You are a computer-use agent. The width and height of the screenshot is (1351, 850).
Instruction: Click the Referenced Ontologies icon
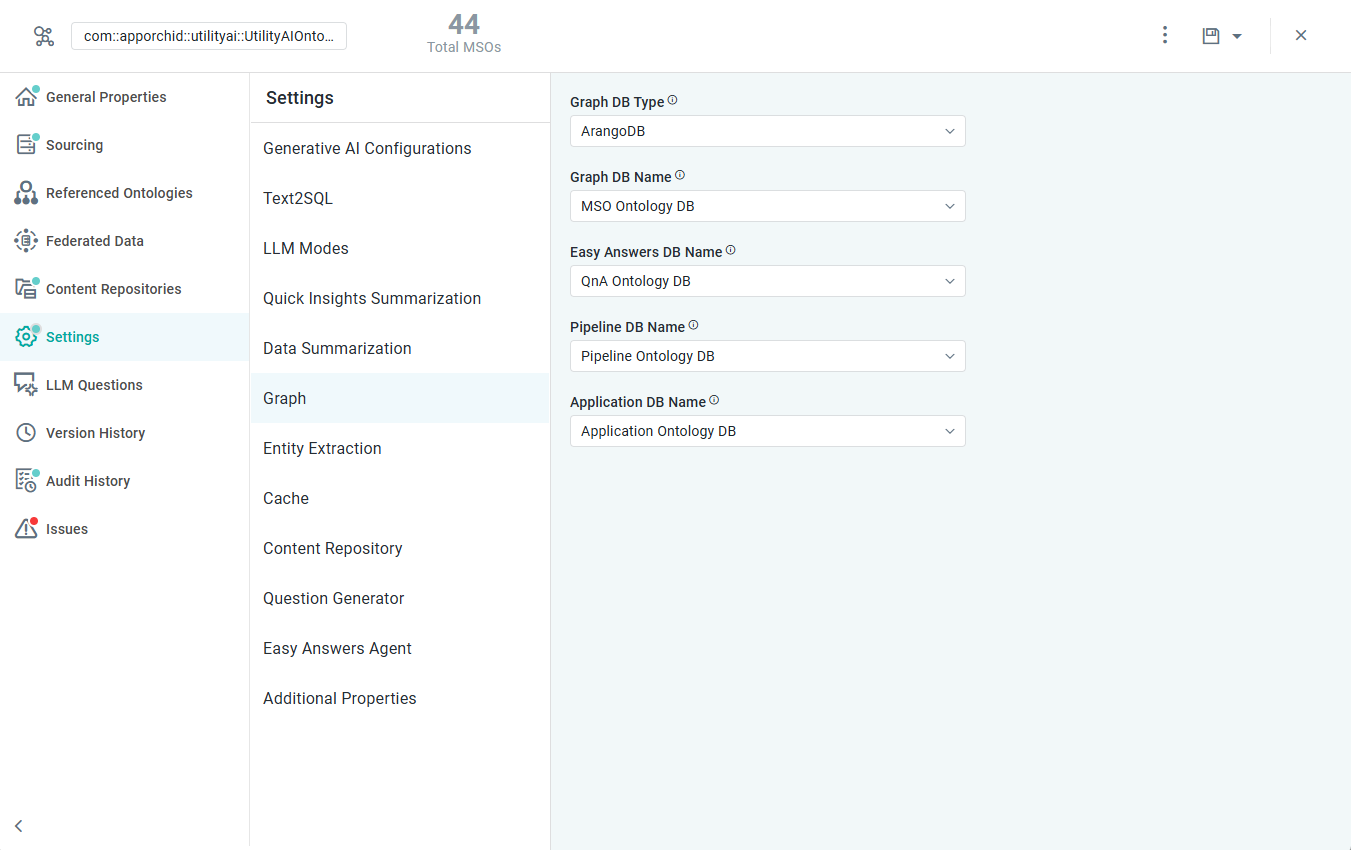26,193
